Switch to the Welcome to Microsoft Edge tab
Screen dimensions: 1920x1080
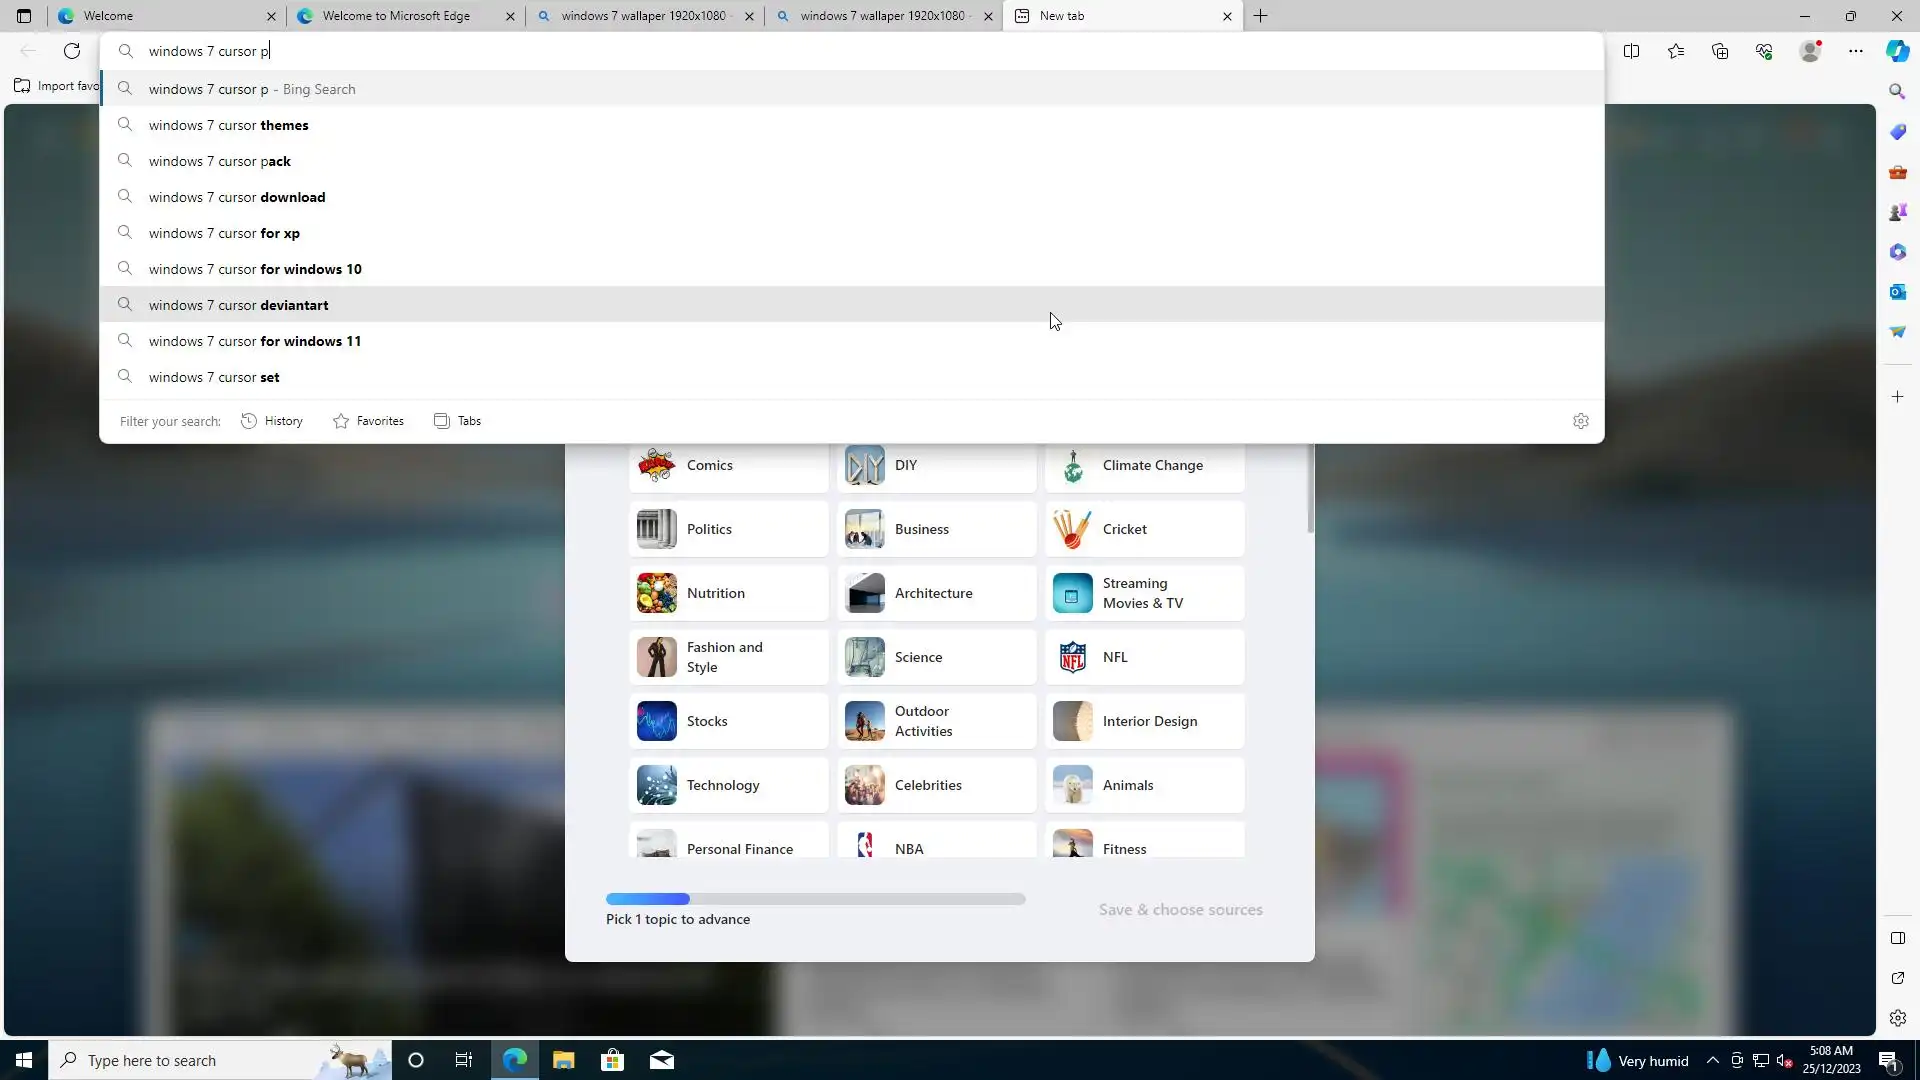pyautogui.click(x=396, y=16)
